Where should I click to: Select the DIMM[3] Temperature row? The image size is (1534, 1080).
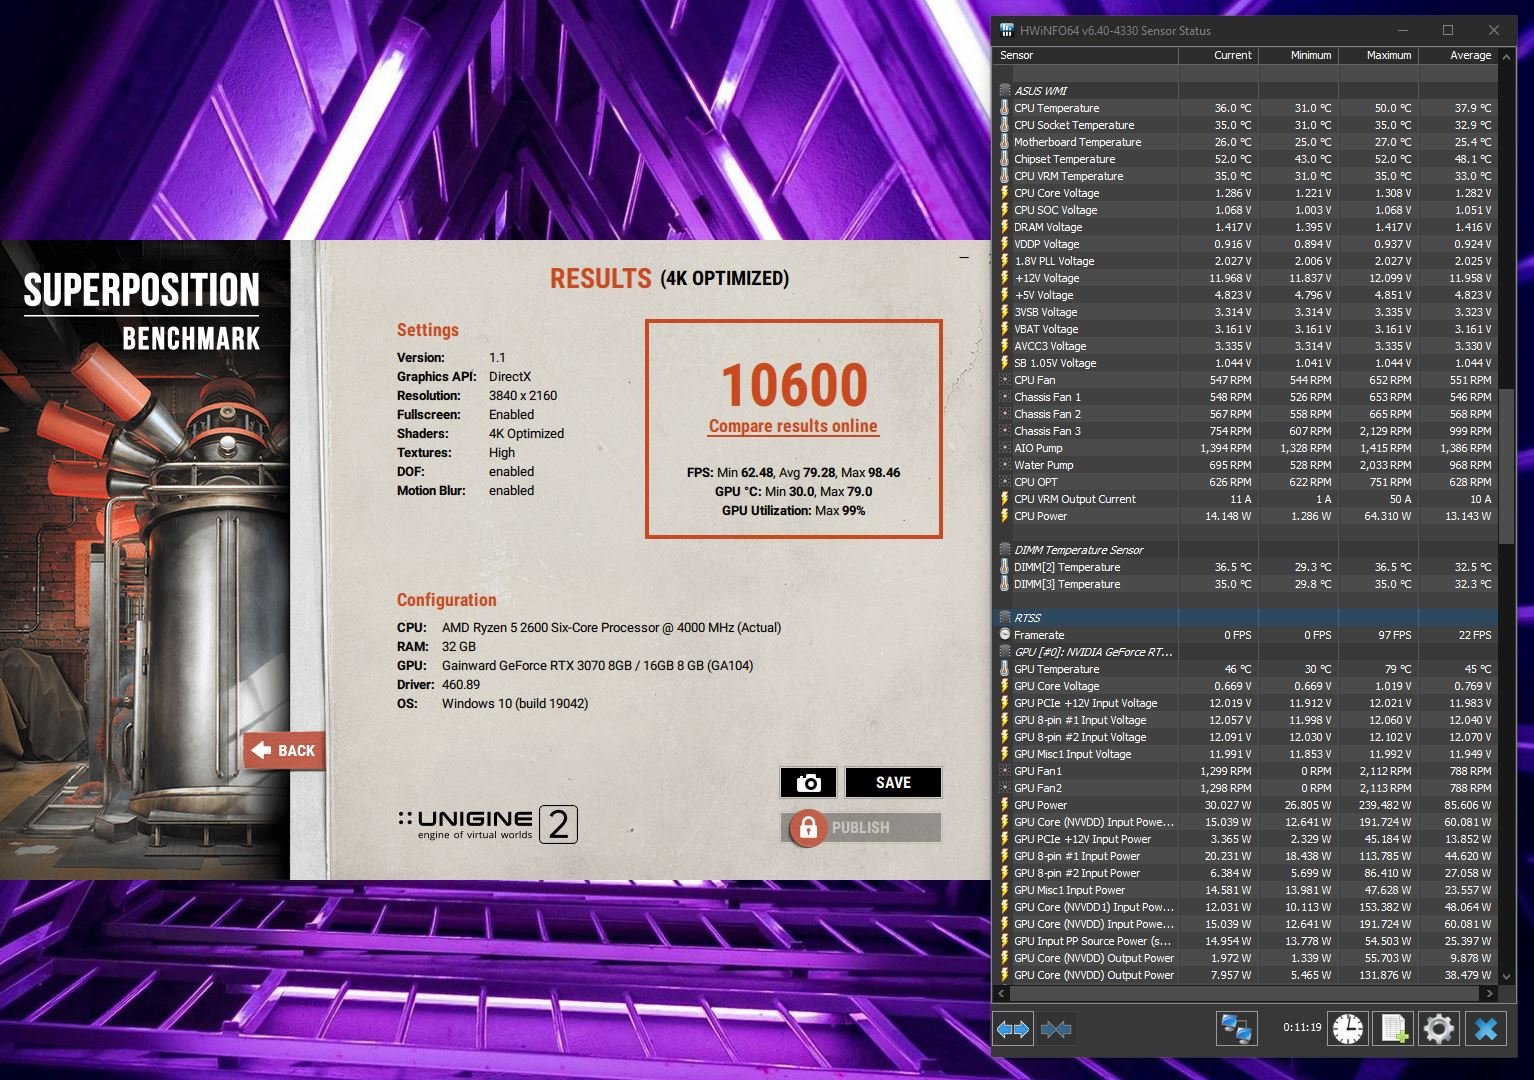click(x=1246, y=584)
